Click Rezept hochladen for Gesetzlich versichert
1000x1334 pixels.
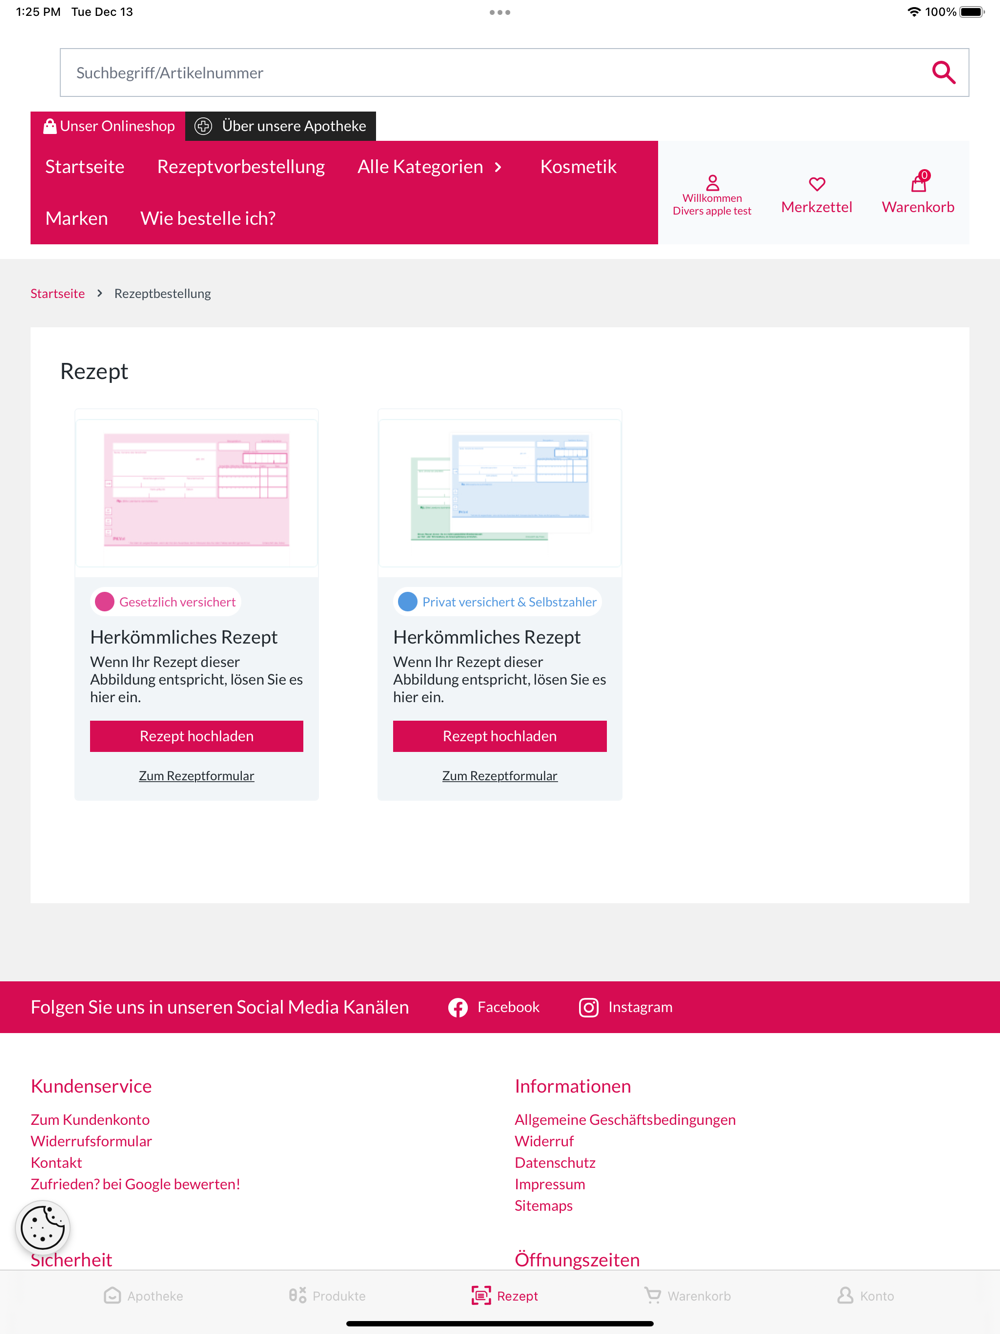pos(196,736)
